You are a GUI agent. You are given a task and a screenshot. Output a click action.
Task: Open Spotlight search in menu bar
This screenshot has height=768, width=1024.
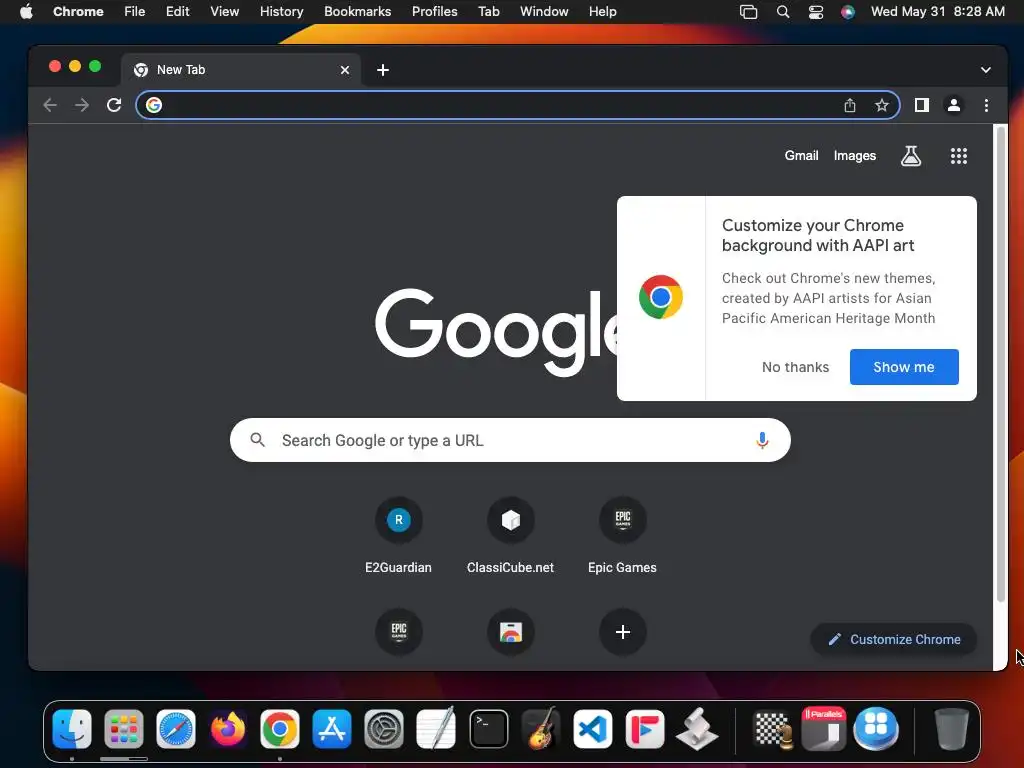tap(782, 12)
